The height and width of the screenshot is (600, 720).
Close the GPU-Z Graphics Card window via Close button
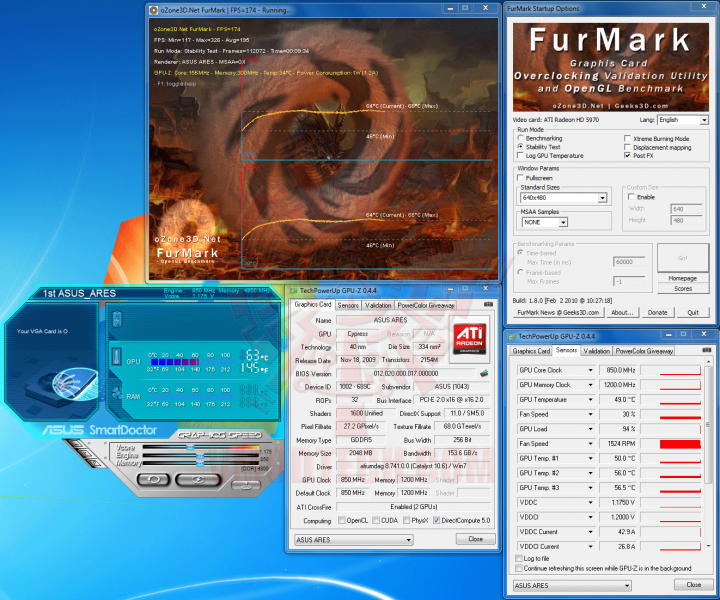coord(475,539)
